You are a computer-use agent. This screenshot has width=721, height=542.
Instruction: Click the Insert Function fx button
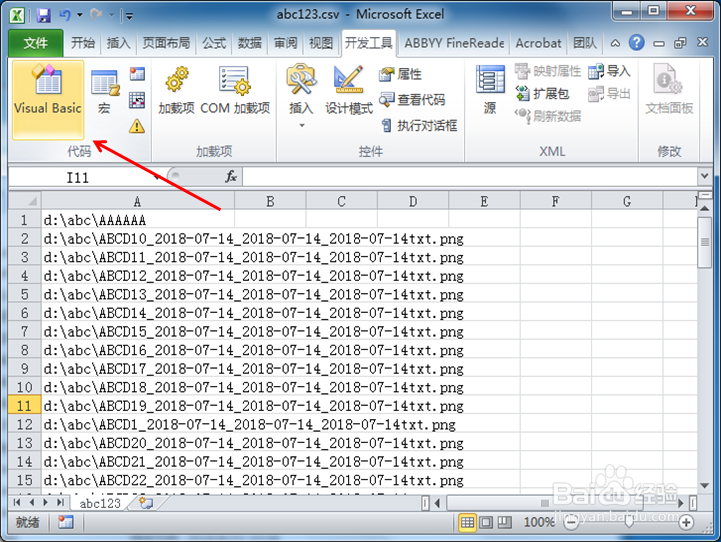coord(230,177)
